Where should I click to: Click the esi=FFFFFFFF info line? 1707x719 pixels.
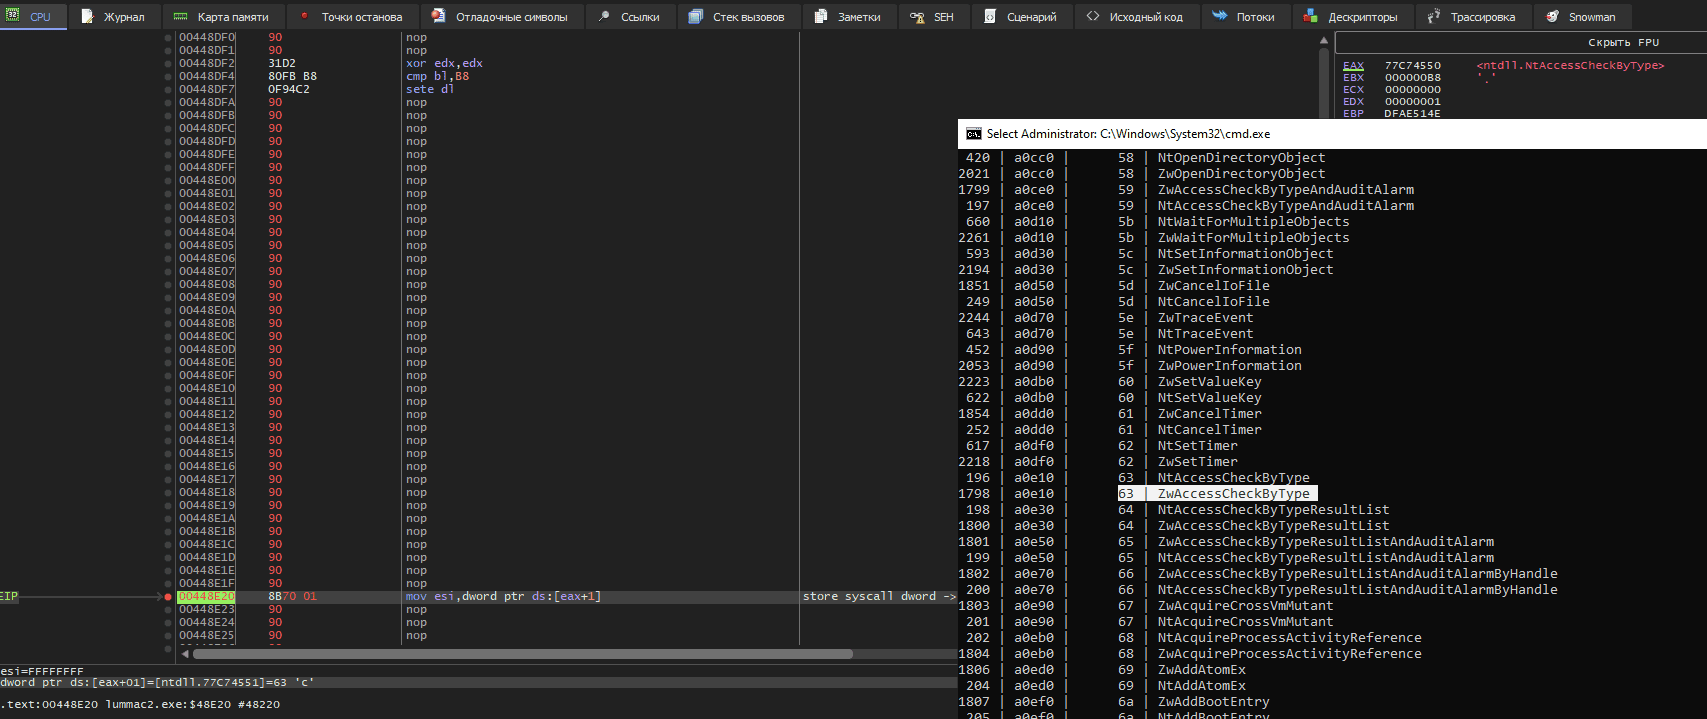(x=42, y=671)
